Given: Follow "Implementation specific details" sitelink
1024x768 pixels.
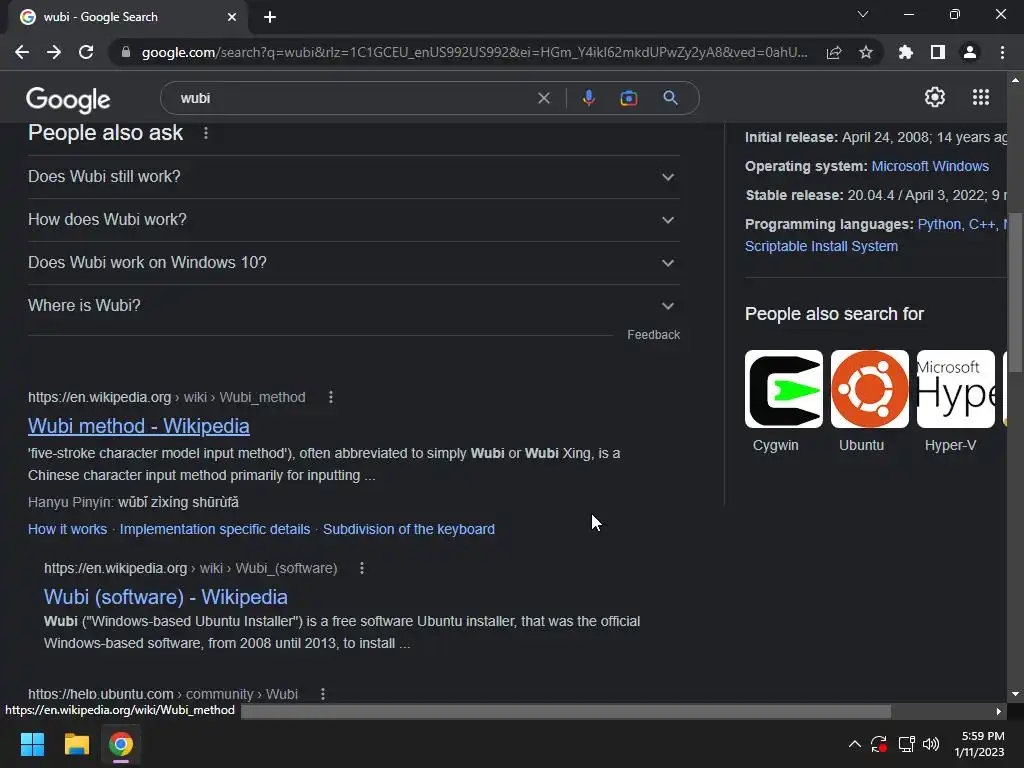Looking at the screenshot, I should 215,529.
